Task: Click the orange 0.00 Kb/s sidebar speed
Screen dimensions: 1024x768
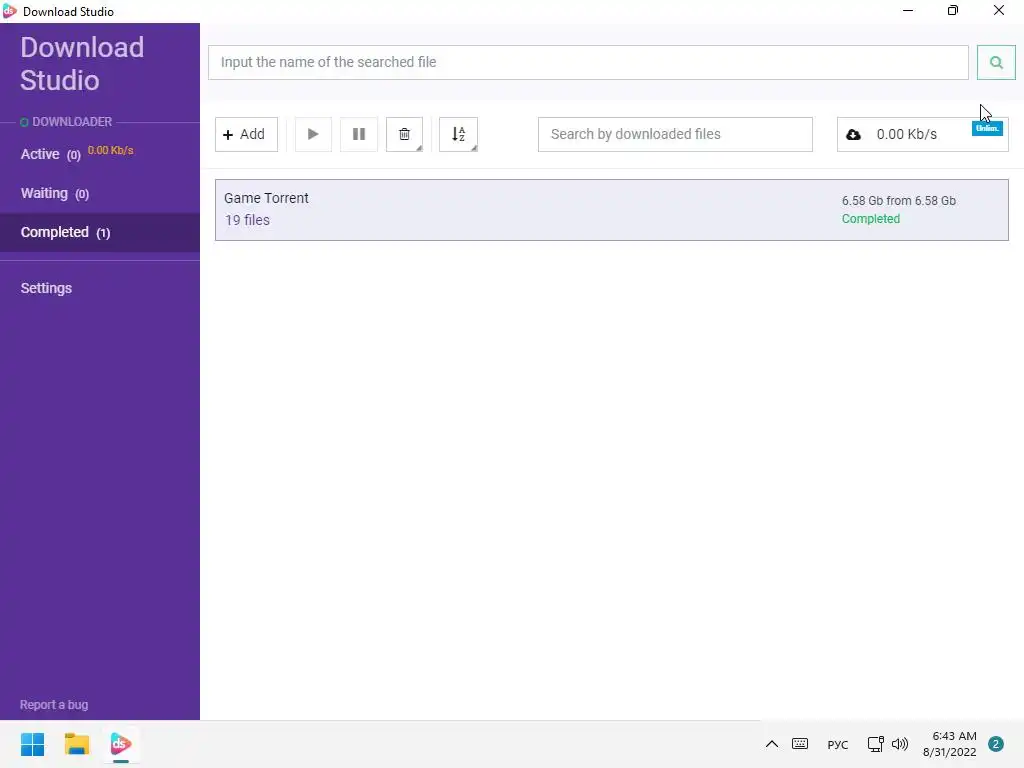Action: [110, 150]
